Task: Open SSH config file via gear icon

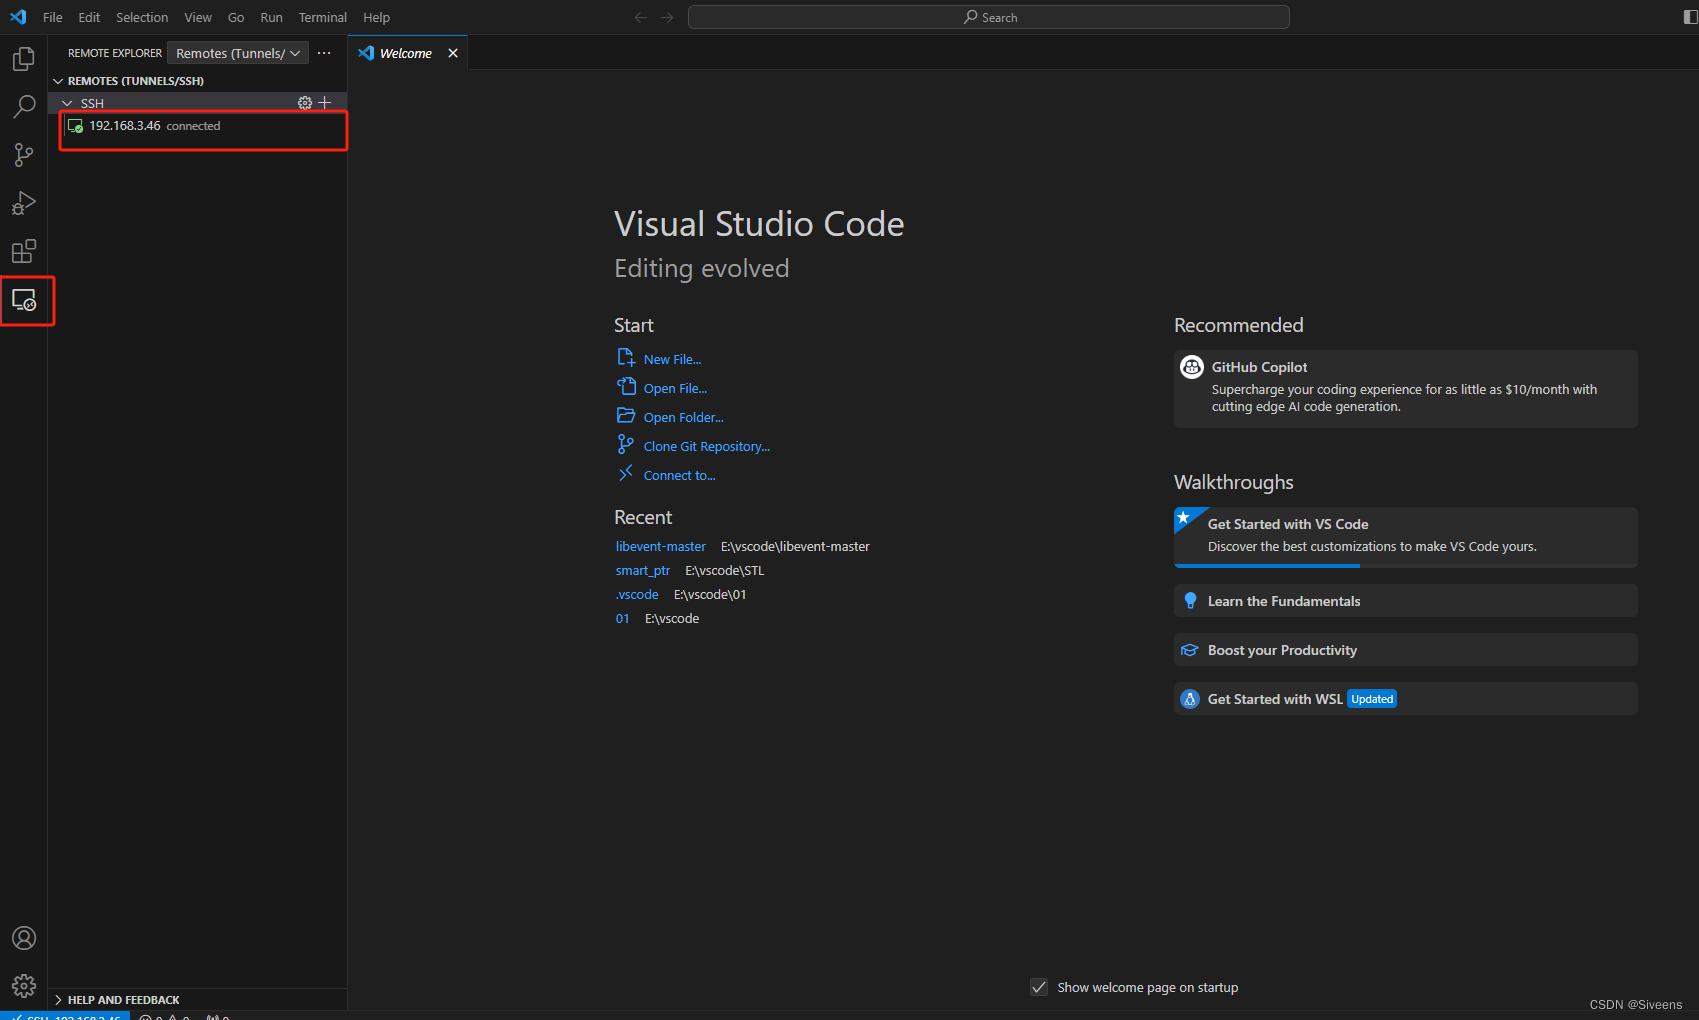Action: point(305,103)
